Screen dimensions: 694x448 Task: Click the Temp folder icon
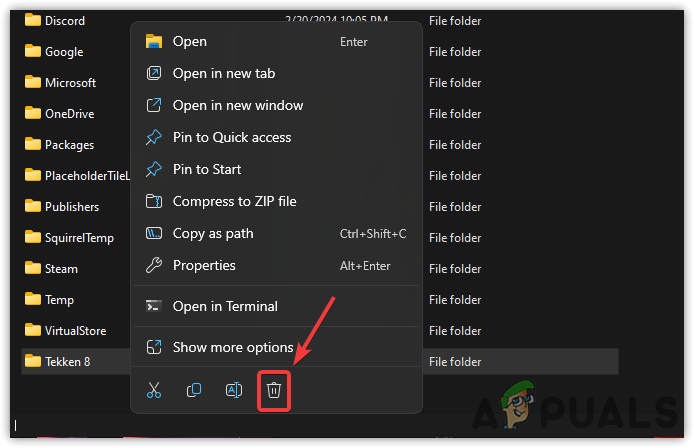coord(32,299)
